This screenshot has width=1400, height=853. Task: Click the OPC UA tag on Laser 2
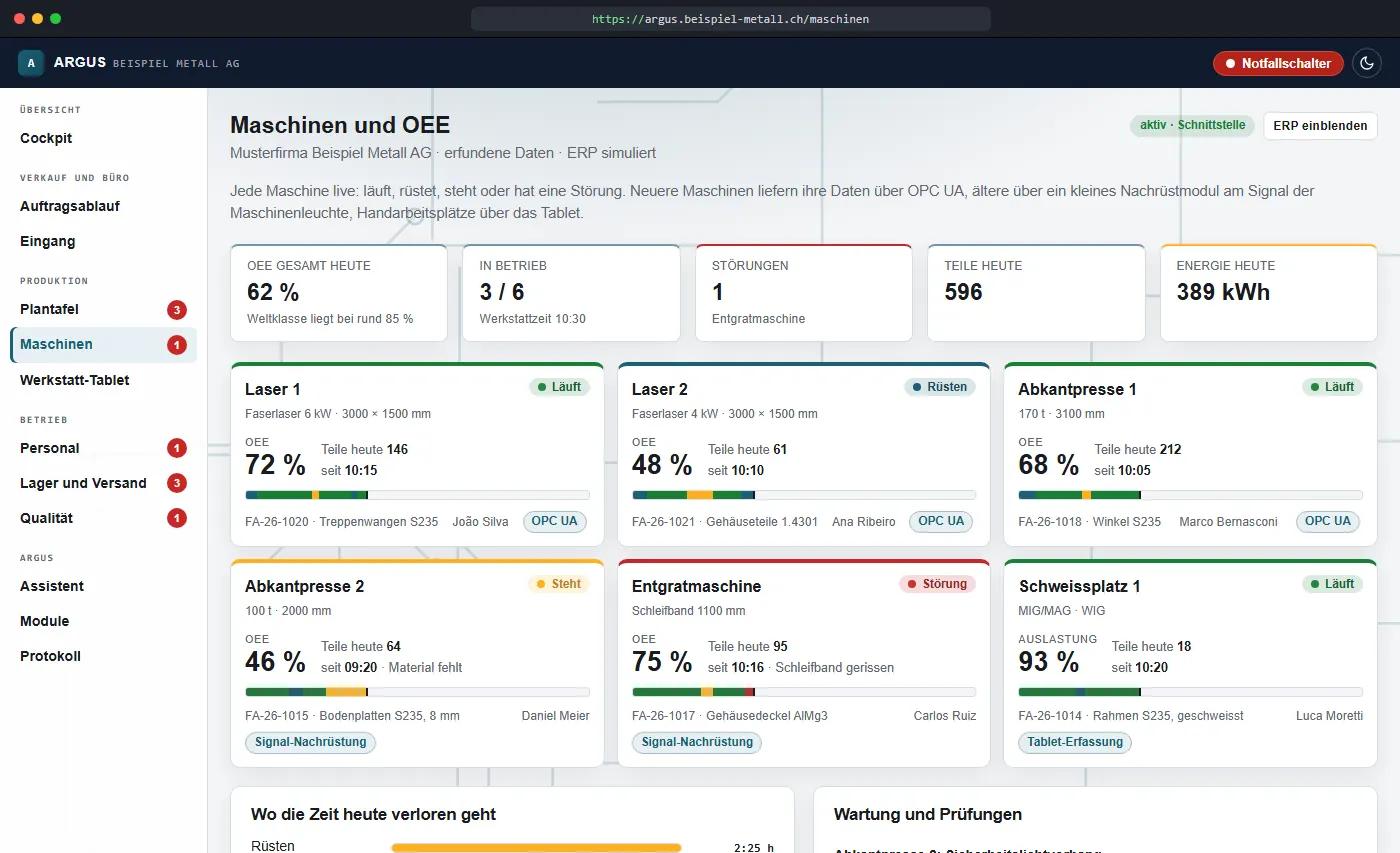point(942,521)
